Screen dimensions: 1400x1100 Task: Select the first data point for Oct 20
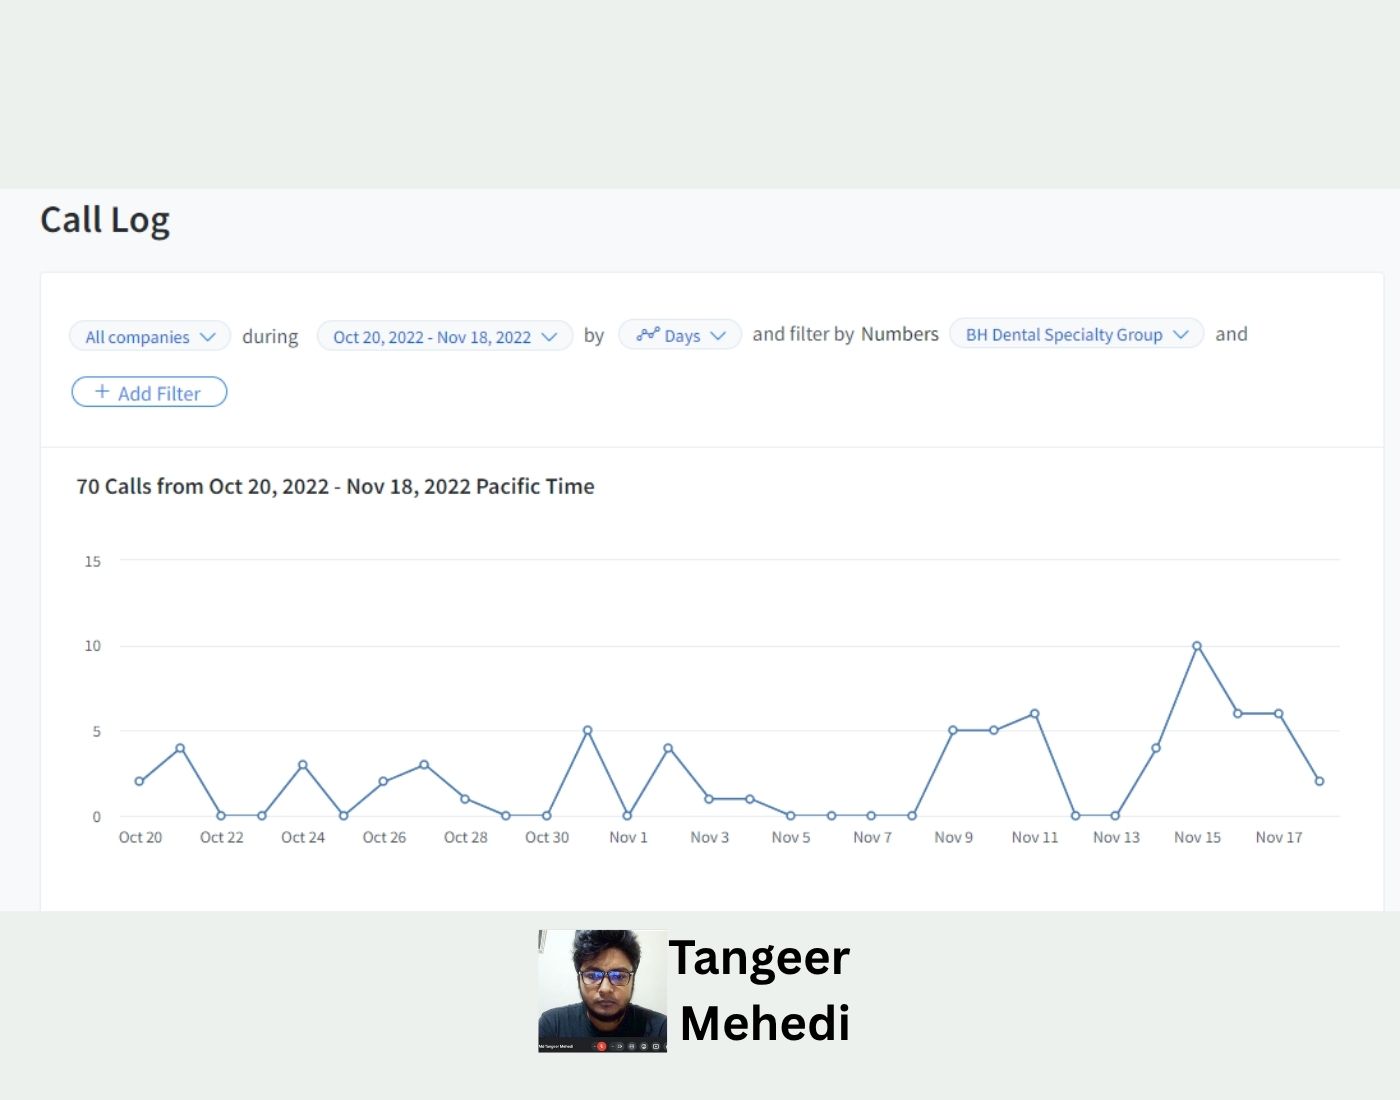coord(139,782)
